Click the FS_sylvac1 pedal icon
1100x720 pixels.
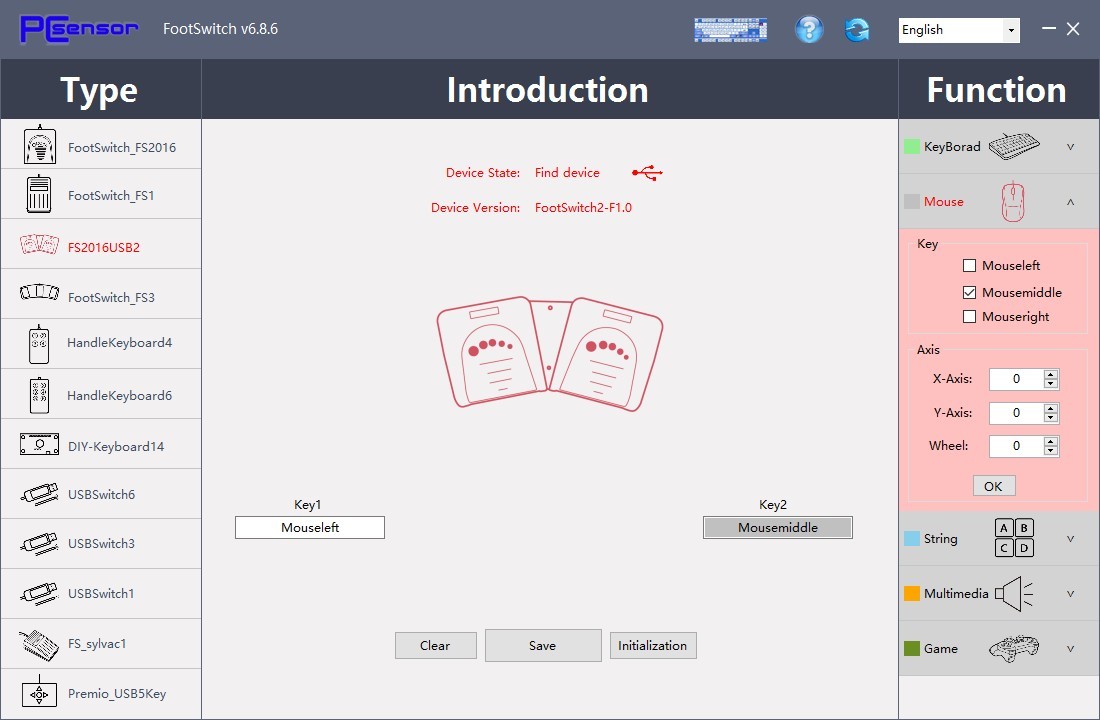coord(39,644)
